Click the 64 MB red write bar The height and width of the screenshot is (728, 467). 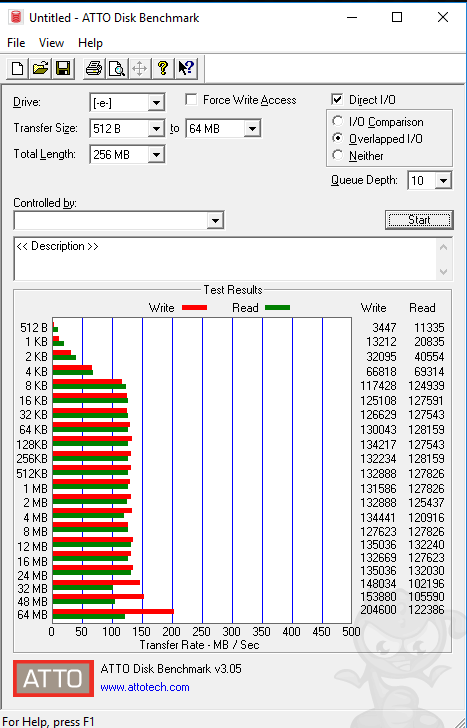point(113,611)
